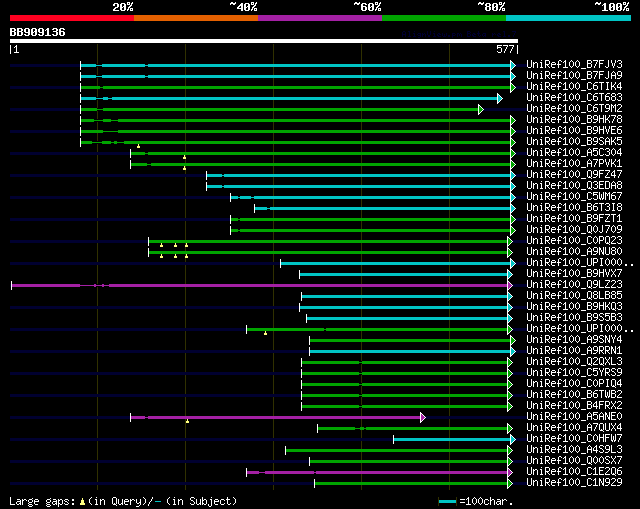Select the UniRef100_Q9FZ47 label

(x=574, y=175)
